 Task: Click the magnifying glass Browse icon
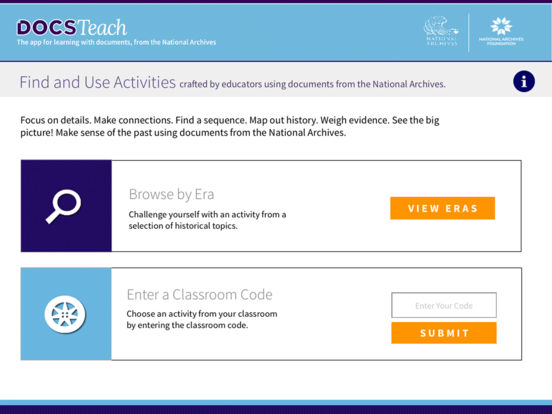(63, 206)
